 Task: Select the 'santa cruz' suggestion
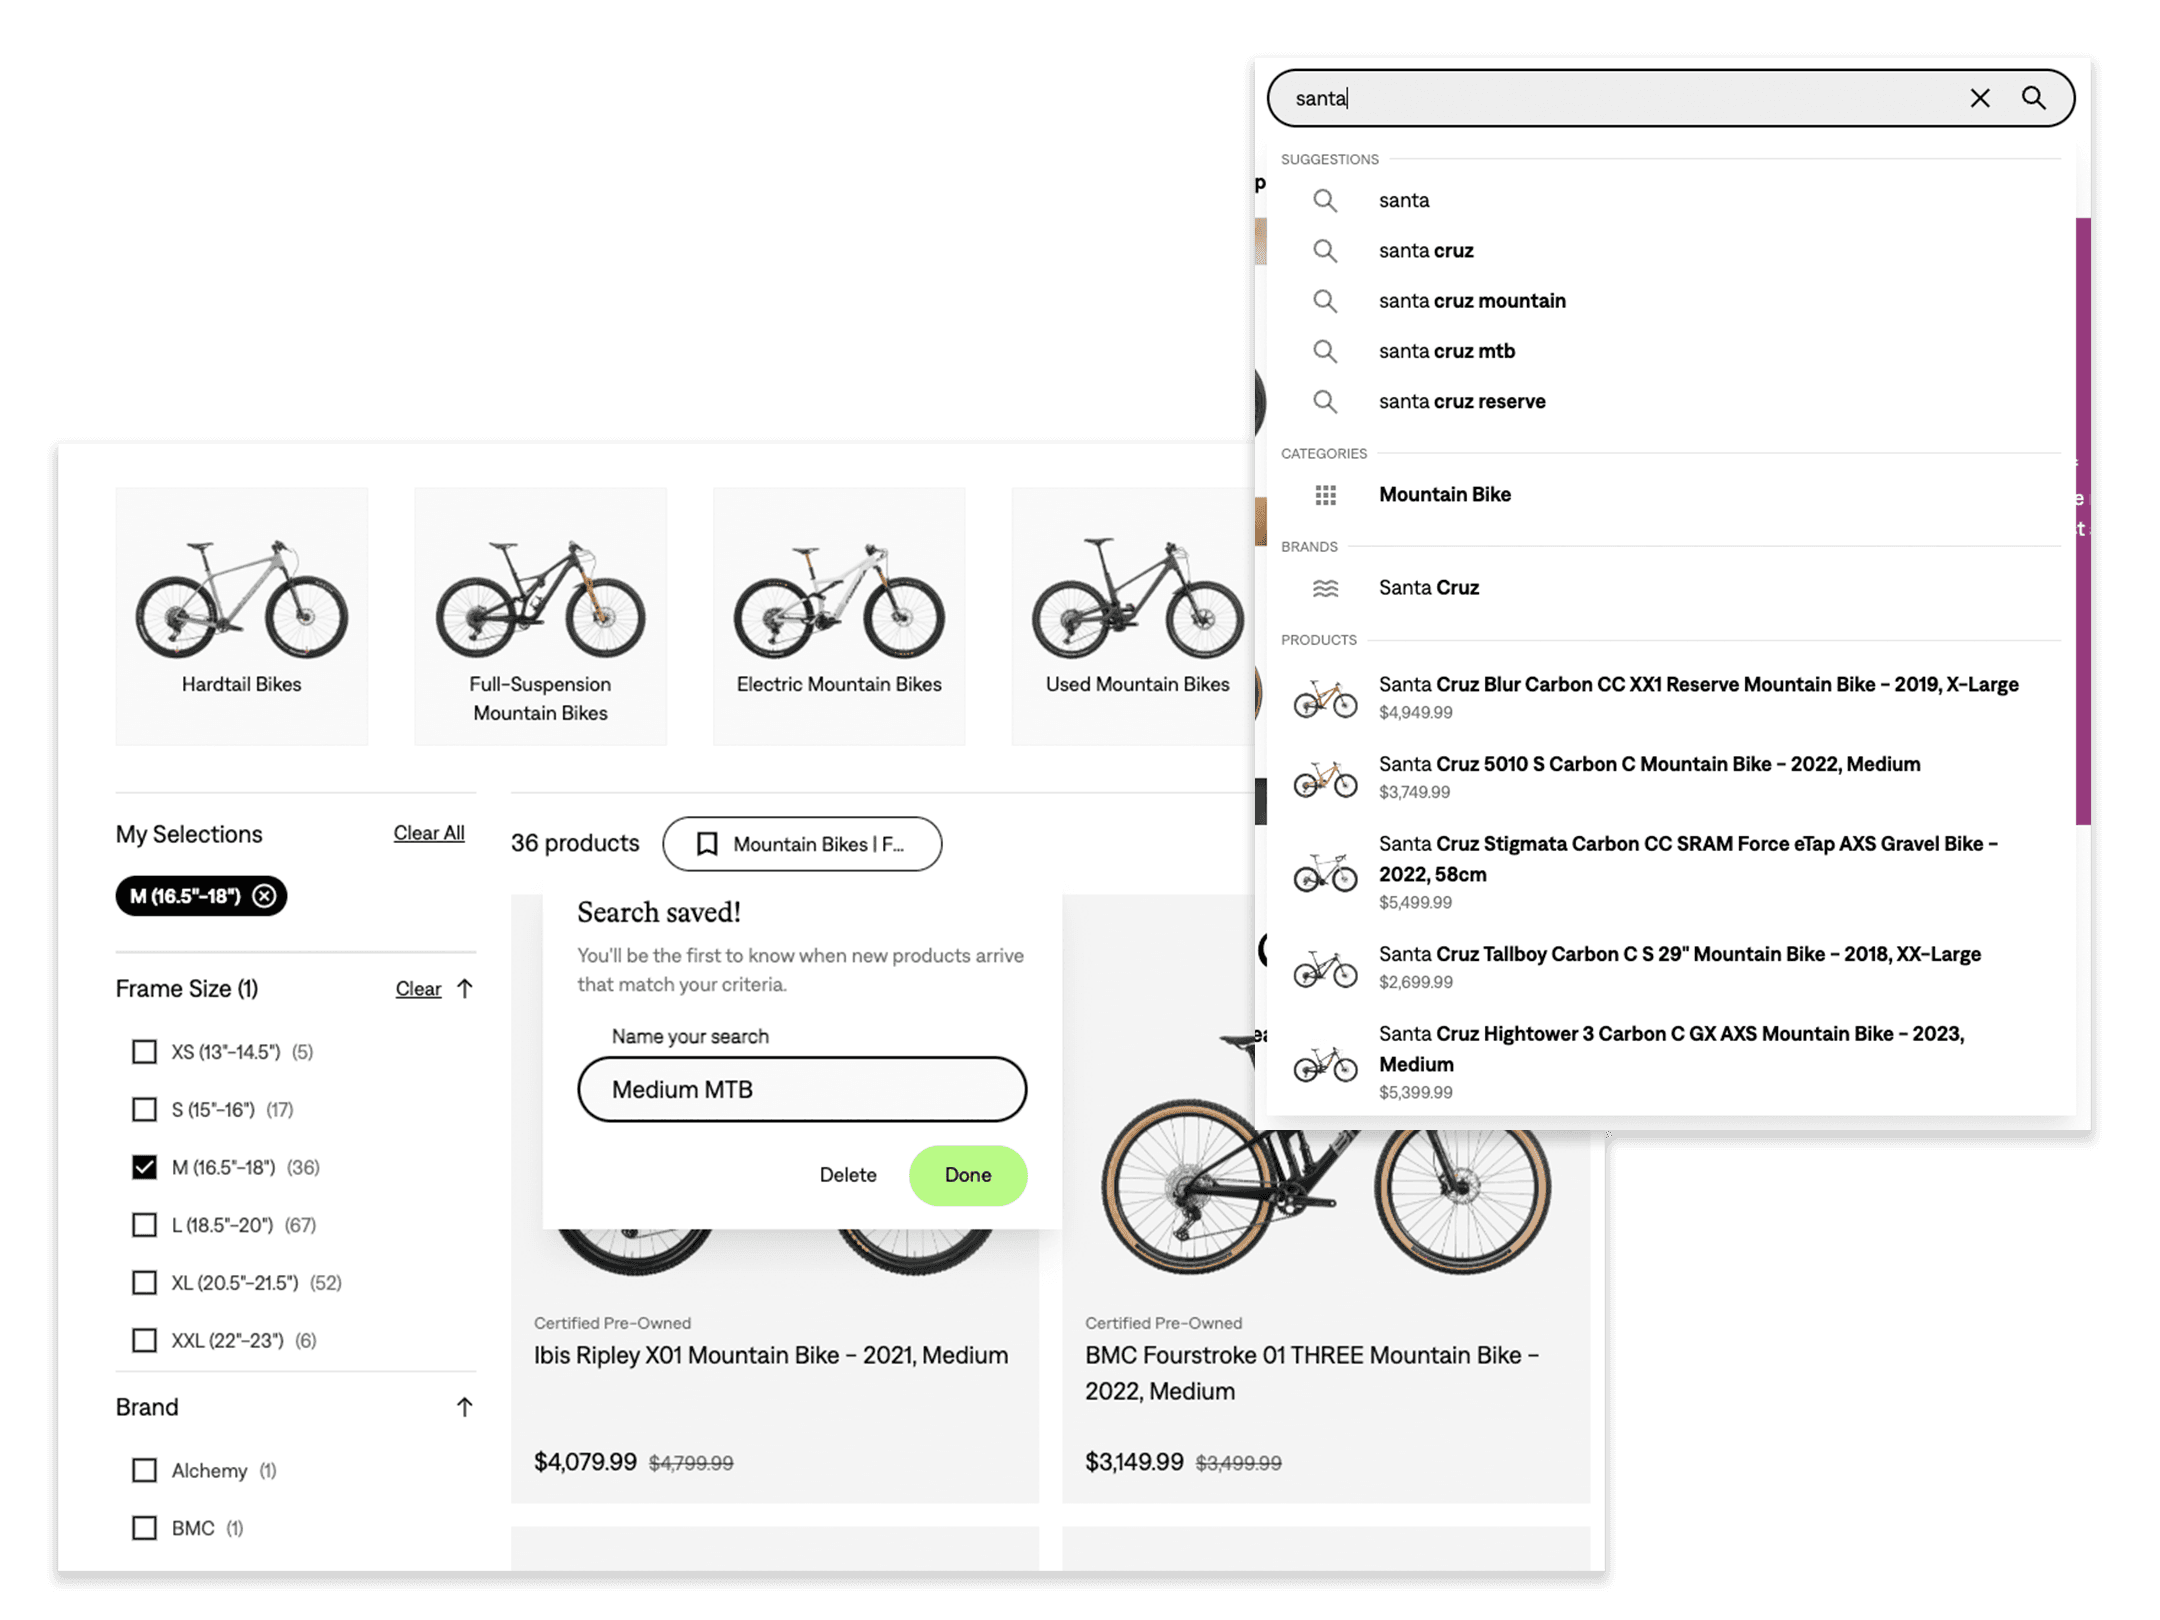coord(1425,250)
